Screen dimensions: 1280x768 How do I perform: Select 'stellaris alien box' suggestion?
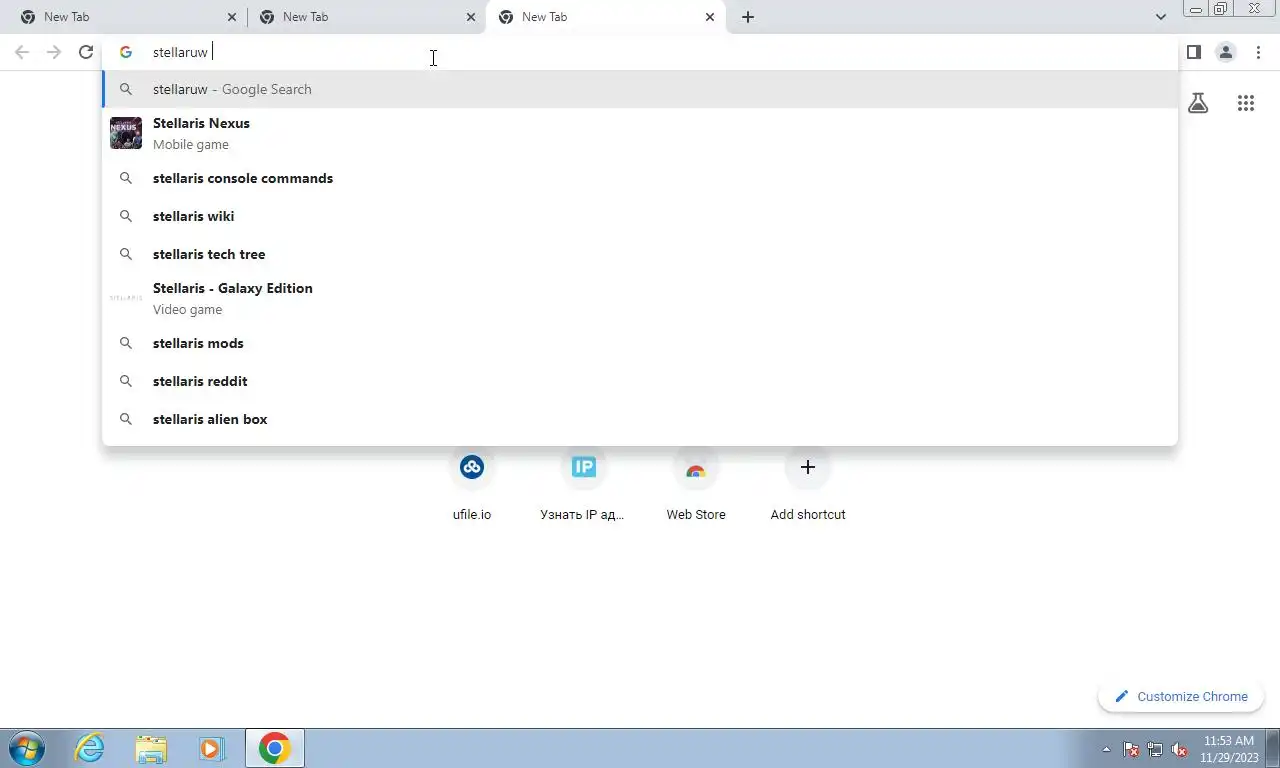(x=640, y=419)
